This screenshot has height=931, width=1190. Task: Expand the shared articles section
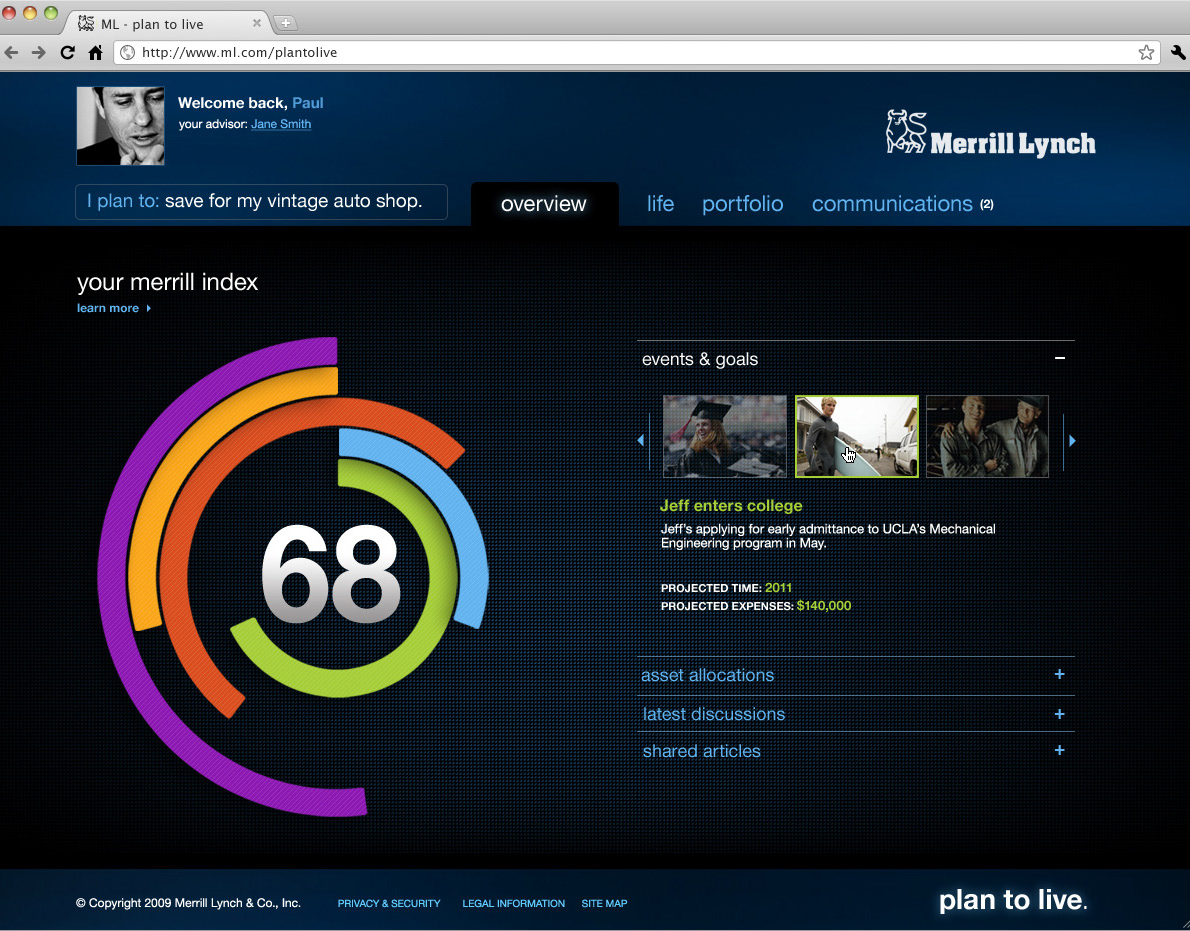[x=1059, y=750]
